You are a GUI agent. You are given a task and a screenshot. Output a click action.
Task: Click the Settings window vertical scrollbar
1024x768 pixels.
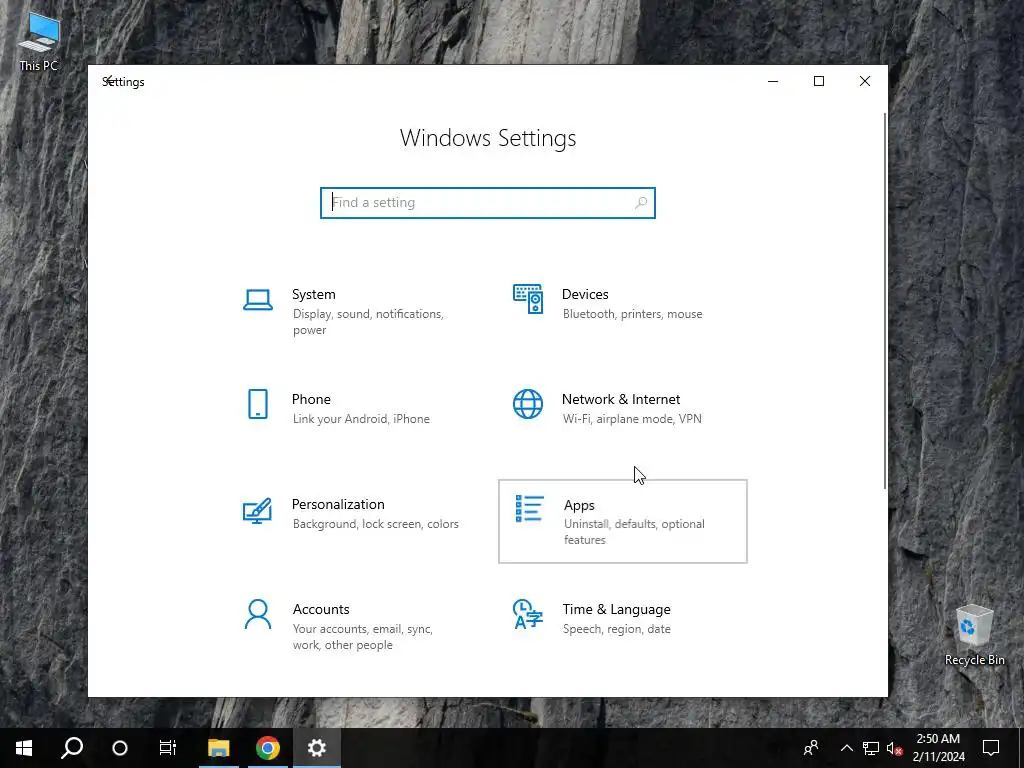point(885,300)
